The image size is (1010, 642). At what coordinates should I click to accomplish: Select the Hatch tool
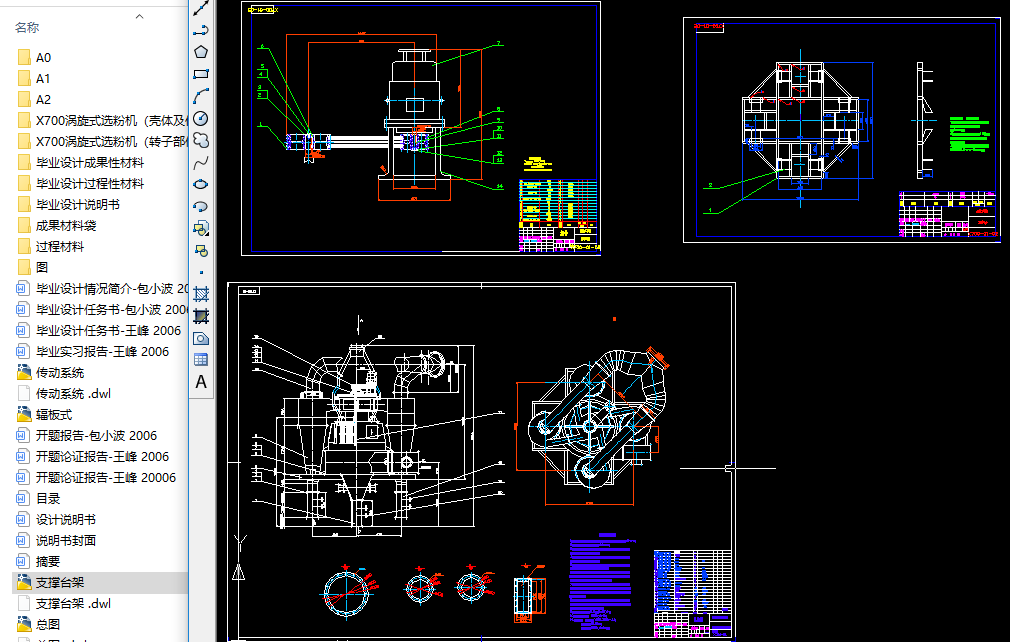click(201, 294)
